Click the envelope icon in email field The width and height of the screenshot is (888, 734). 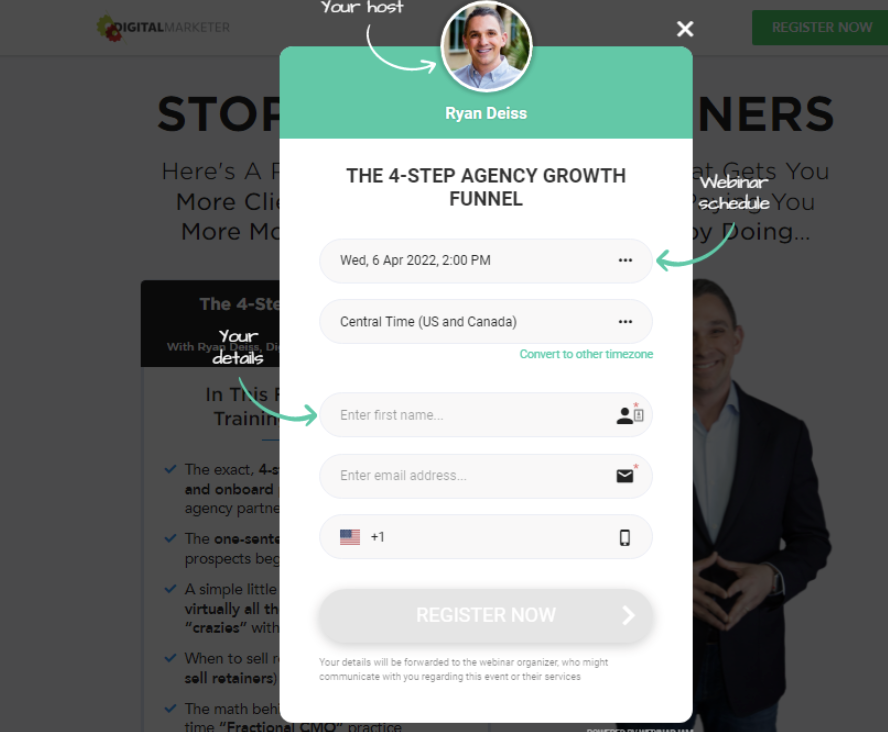tap(625, 476)
